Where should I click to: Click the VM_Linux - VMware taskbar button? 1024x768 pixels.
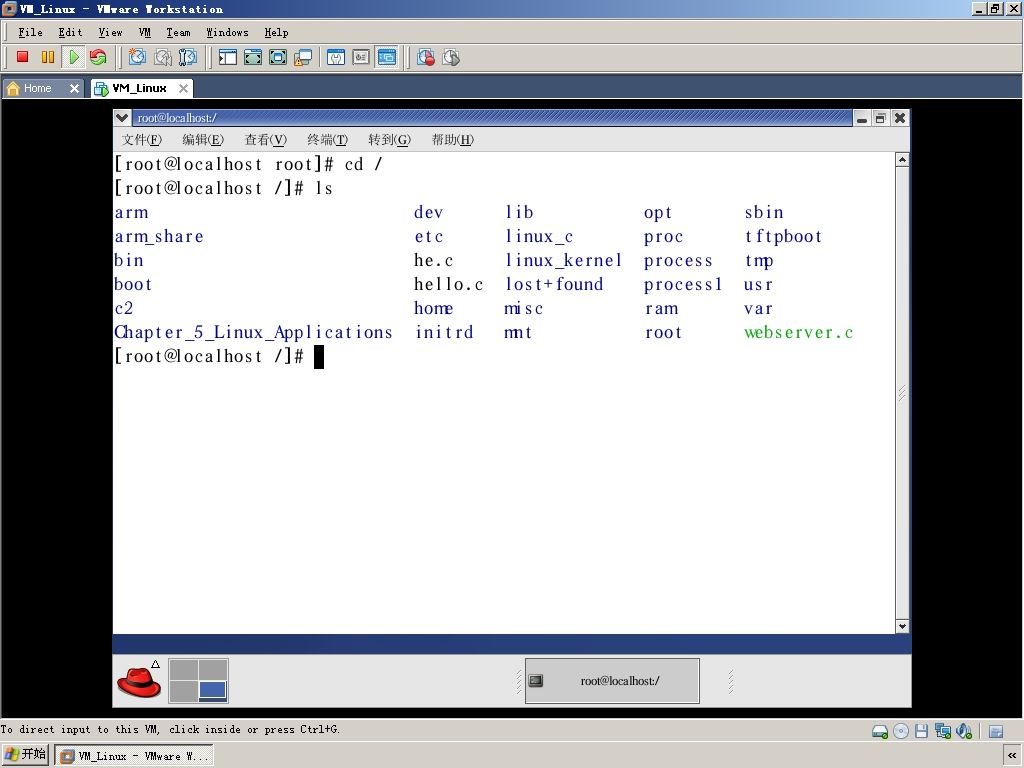tap(134, 756)
